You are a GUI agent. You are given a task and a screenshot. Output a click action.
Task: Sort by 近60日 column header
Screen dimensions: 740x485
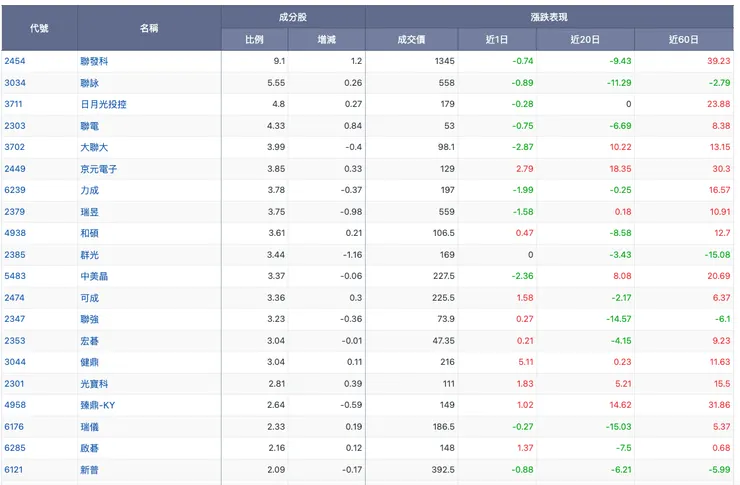coord(684,40)
